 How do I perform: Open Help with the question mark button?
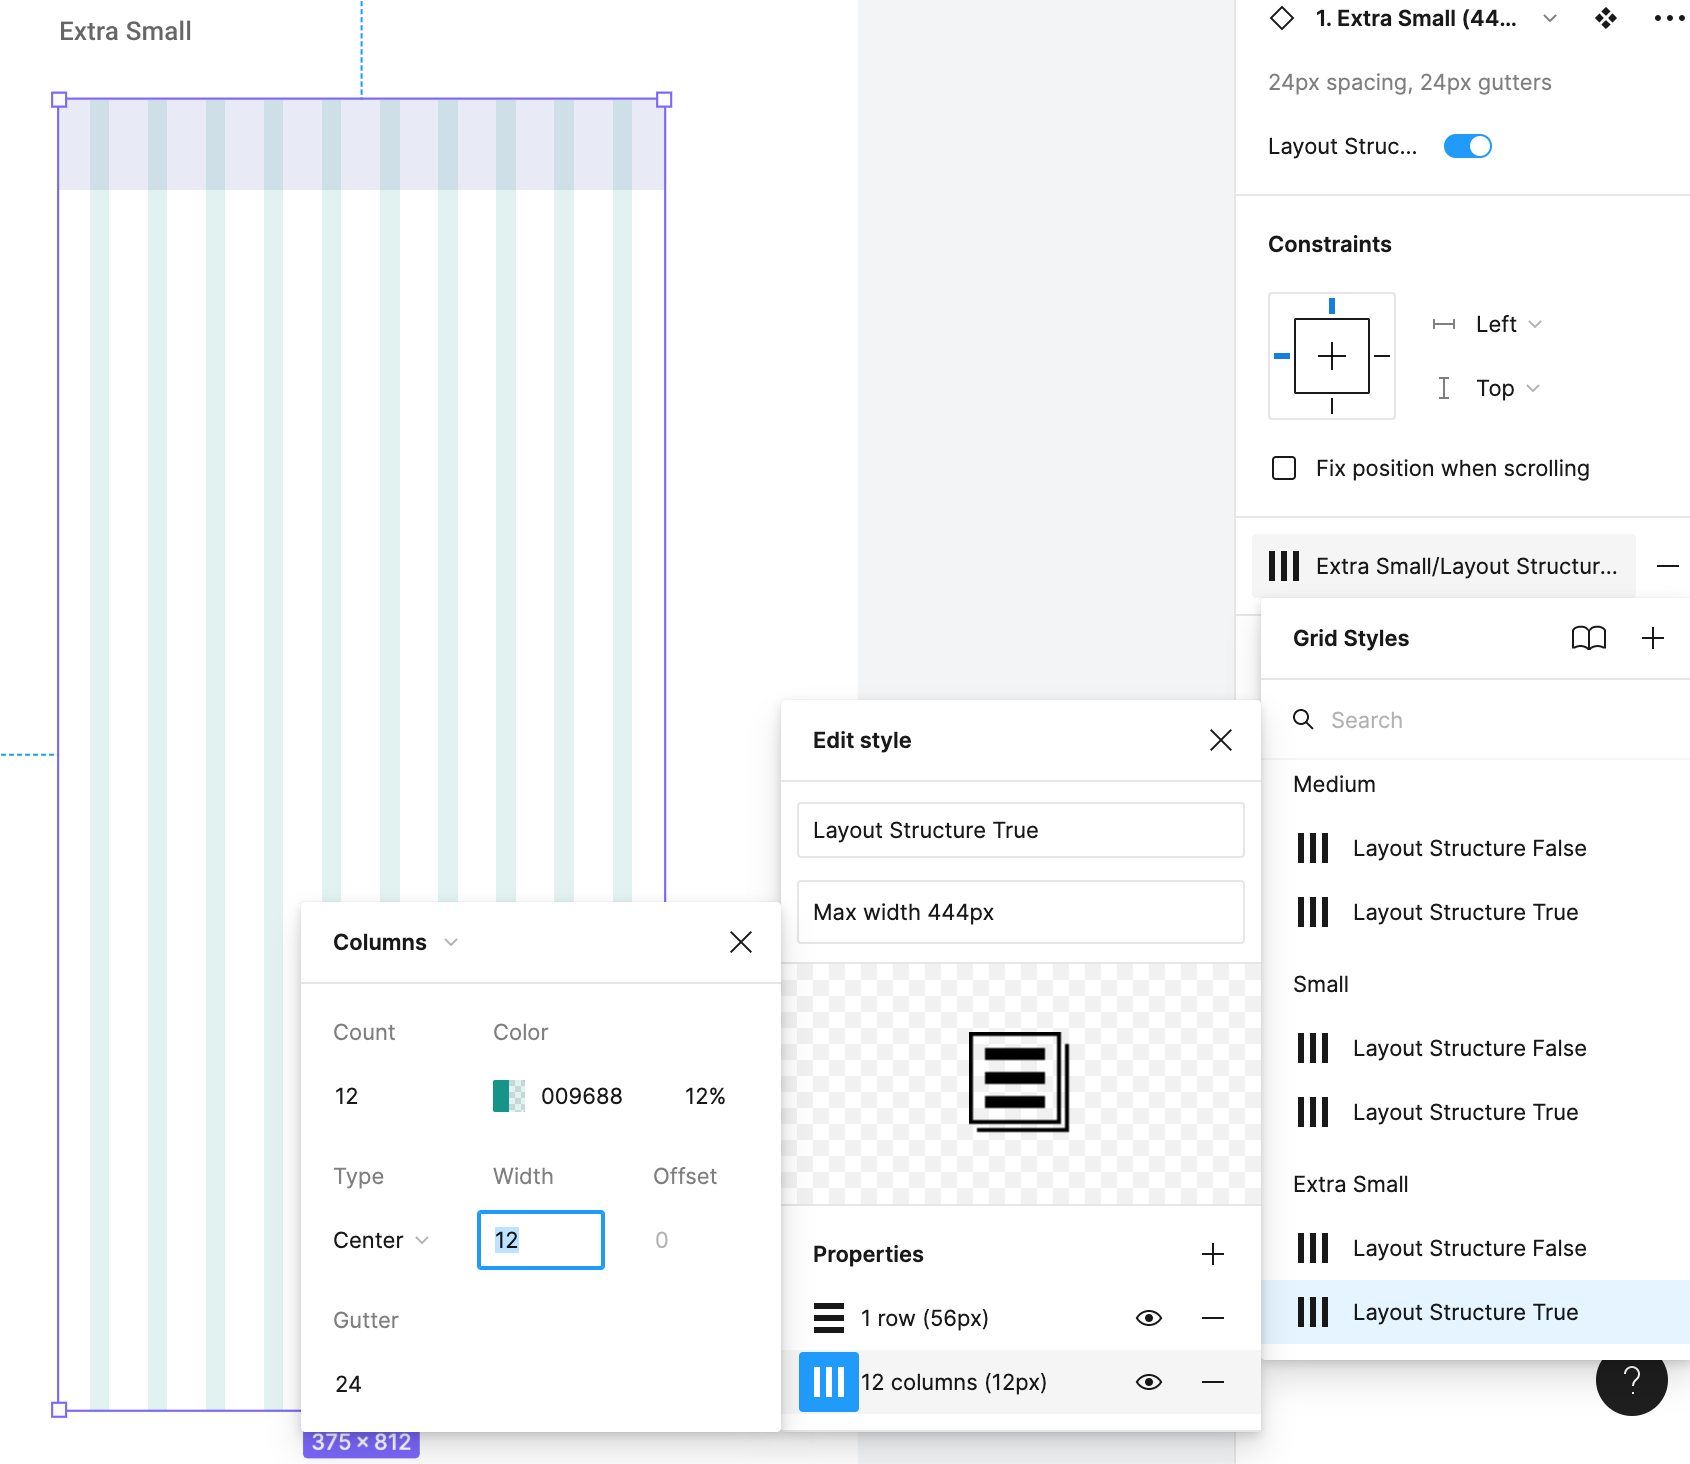tap(1631, 1383)
